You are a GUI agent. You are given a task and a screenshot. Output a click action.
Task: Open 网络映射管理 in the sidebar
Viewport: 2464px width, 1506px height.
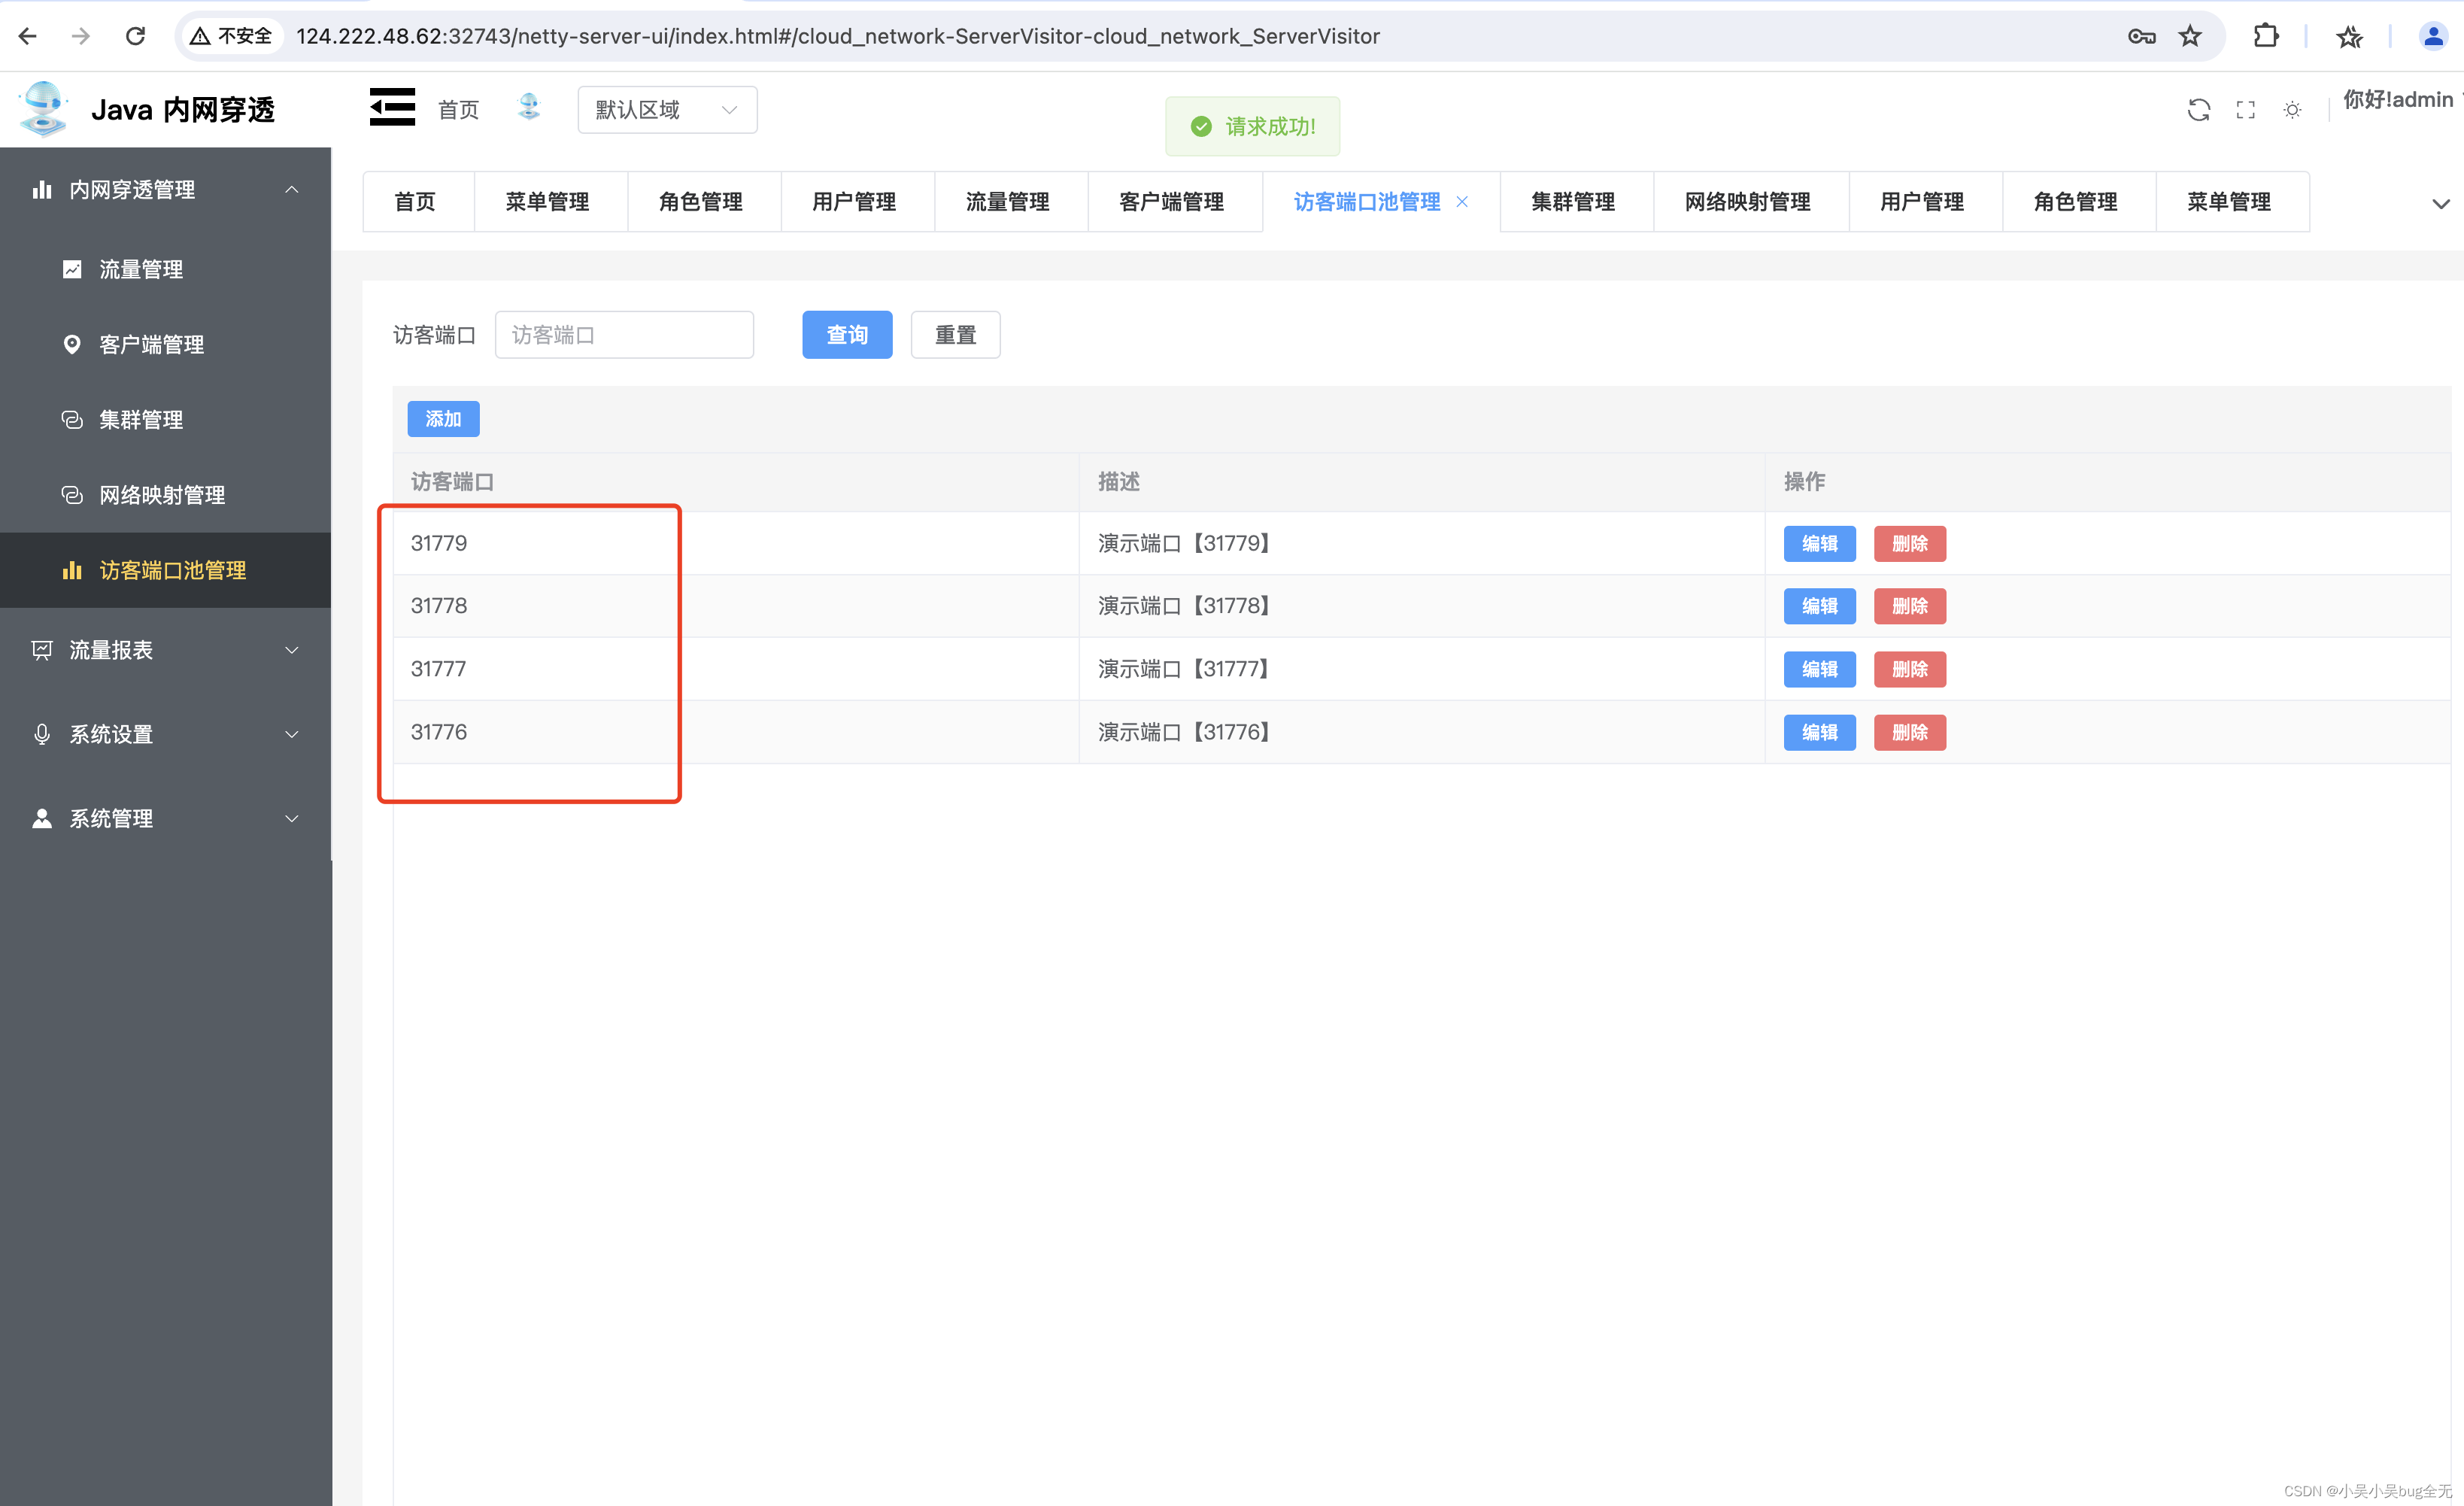tap(165, 494)
